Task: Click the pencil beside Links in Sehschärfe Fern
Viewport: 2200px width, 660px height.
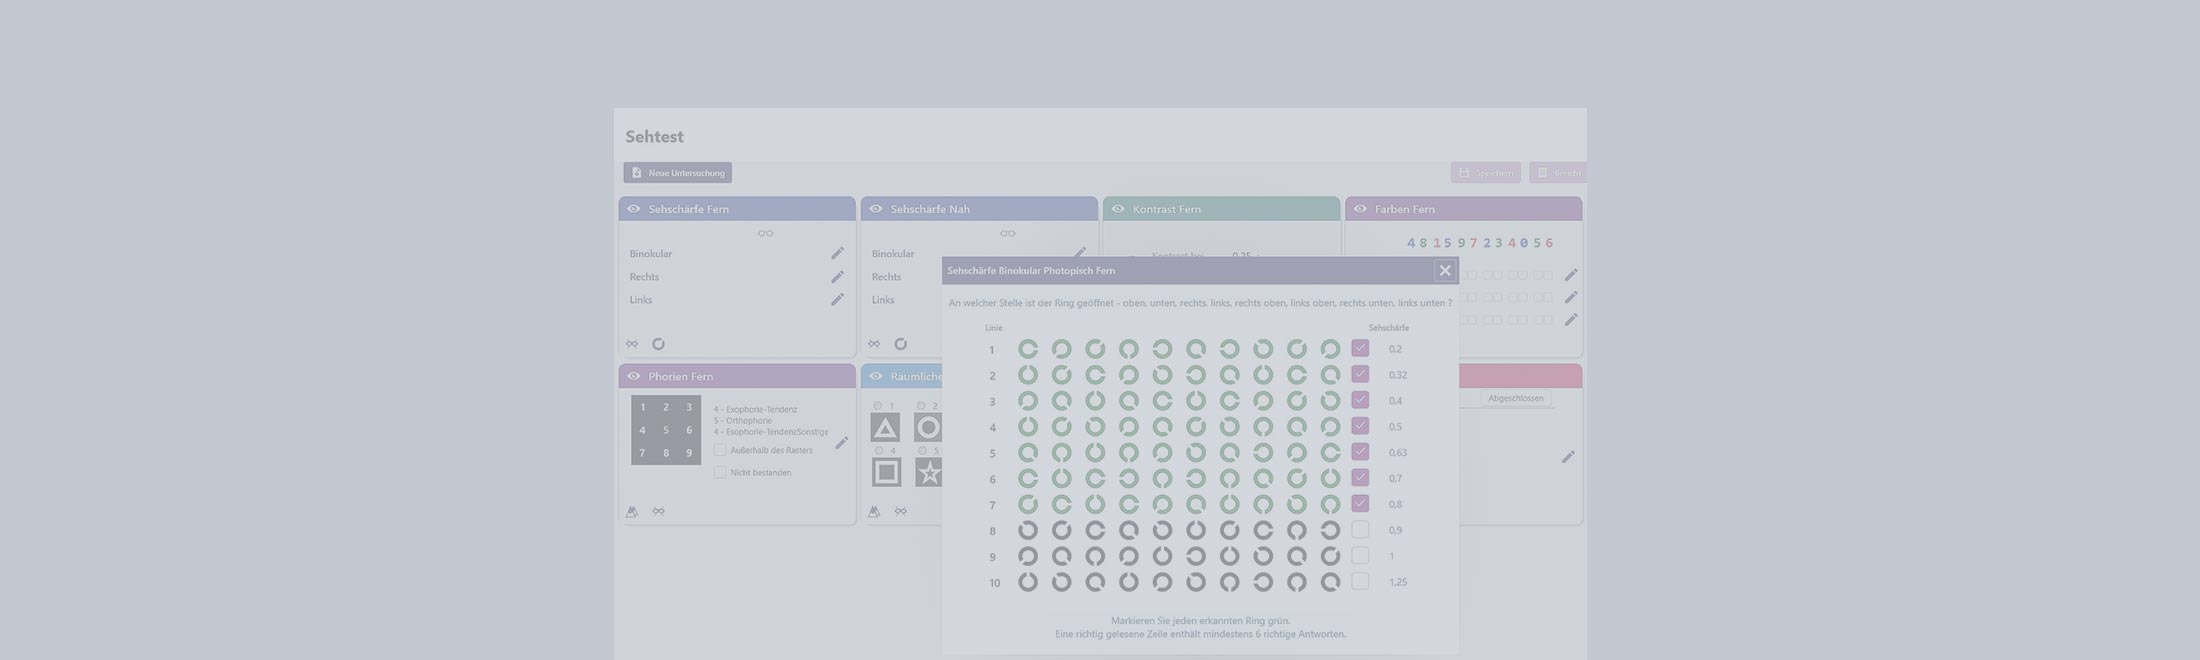Action: [837, 300]
